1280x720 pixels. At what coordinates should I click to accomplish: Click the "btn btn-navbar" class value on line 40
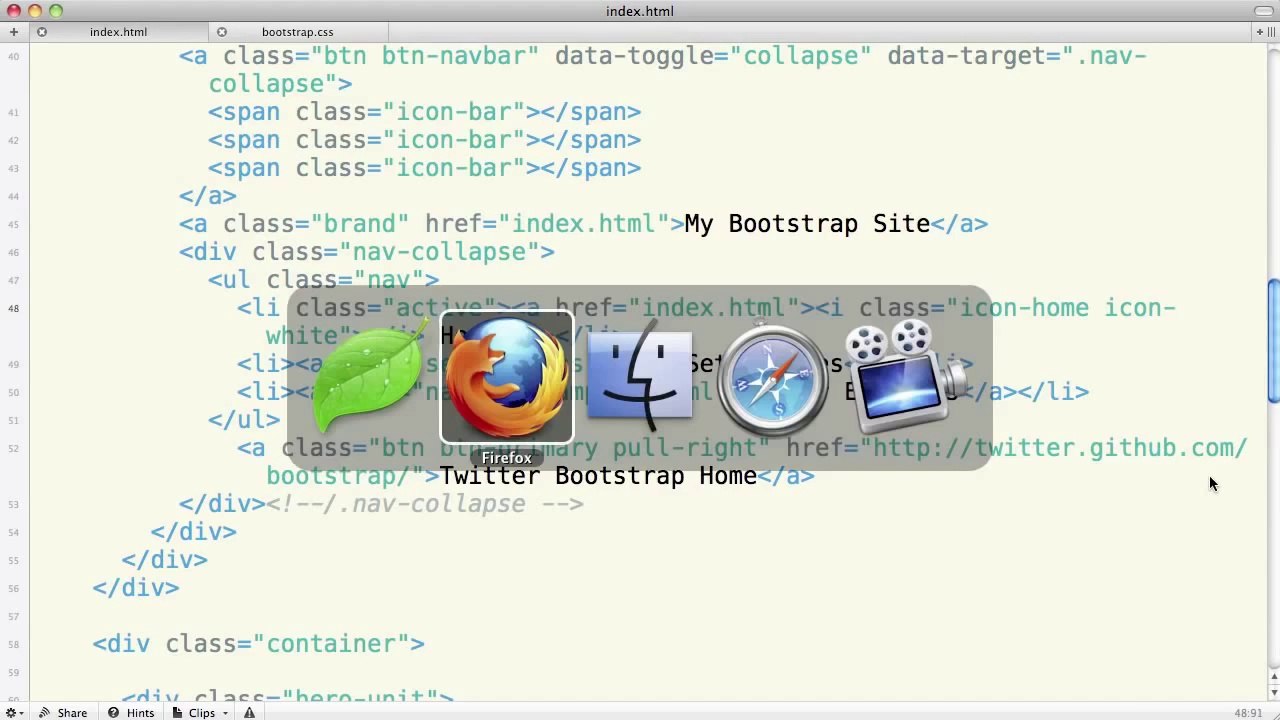[424, 56]
